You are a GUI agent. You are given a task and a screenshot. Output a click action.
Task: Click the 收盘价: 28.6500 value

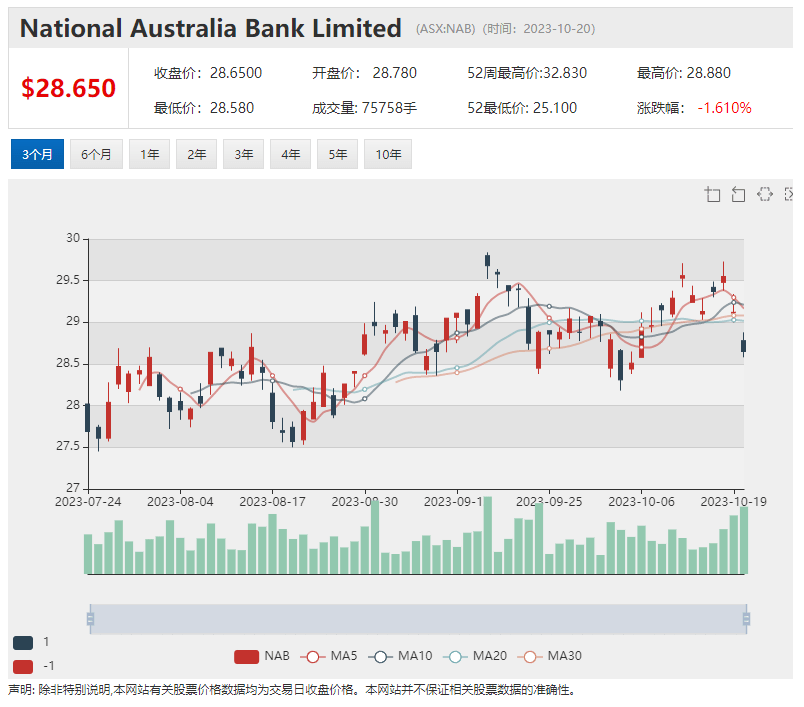click(208, 73)
